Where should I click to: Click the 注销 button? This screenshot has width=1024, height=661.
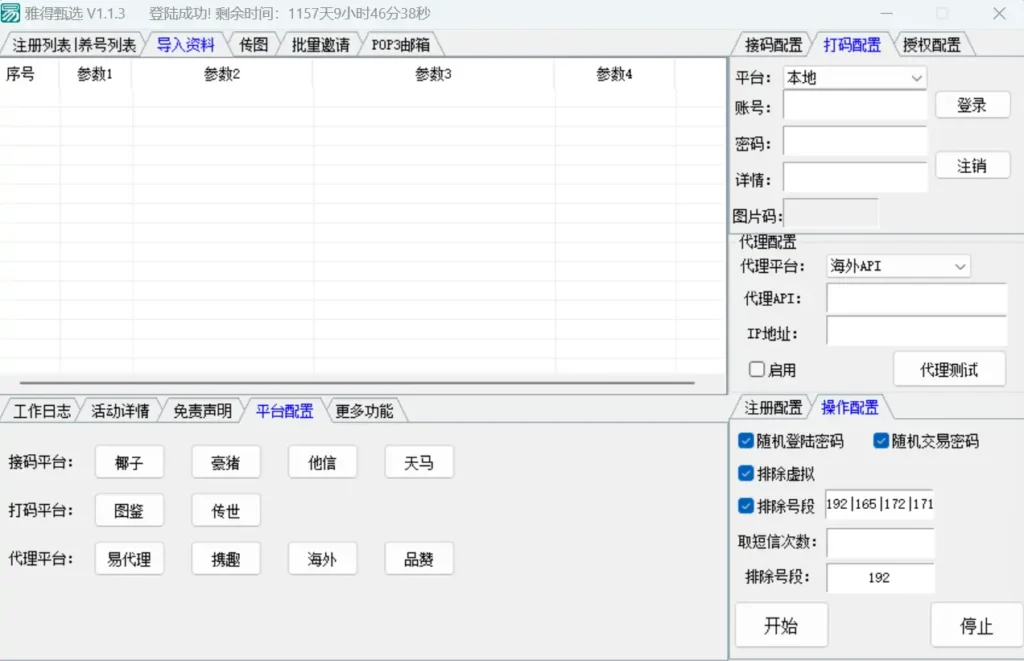972,165
